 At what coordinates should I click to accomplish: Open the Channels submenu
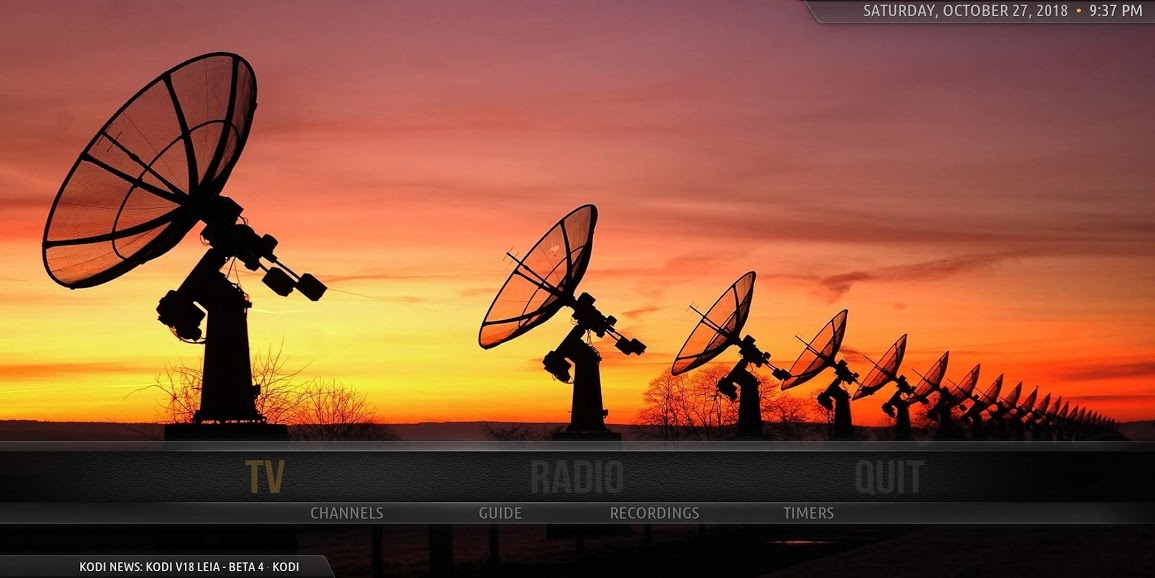point(346,513)
